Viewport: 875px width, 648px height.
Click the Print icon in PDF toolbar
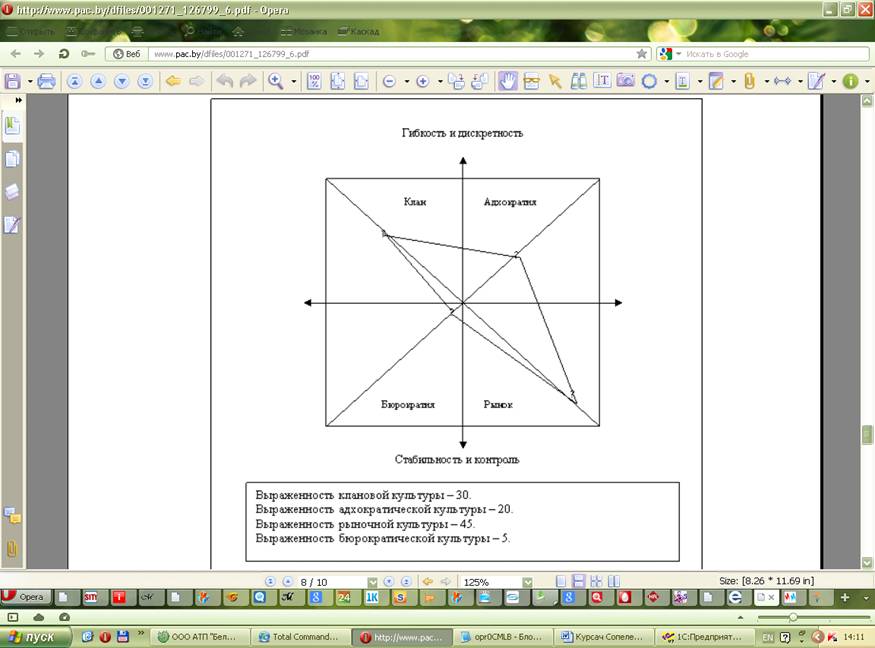click(46, 82)
